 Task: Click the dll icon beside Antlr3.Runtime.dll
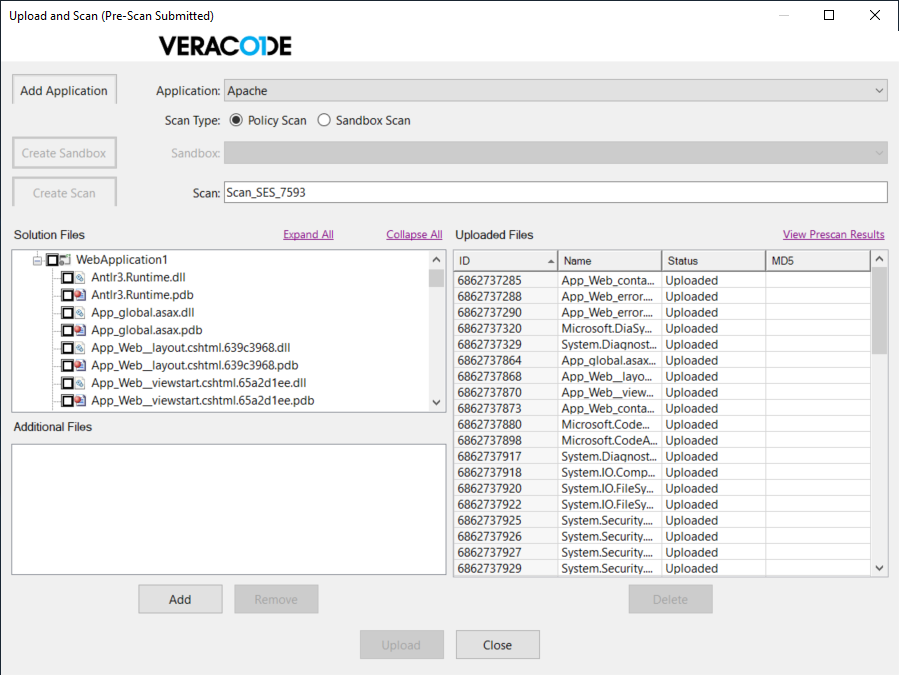(x=80, y=277)
